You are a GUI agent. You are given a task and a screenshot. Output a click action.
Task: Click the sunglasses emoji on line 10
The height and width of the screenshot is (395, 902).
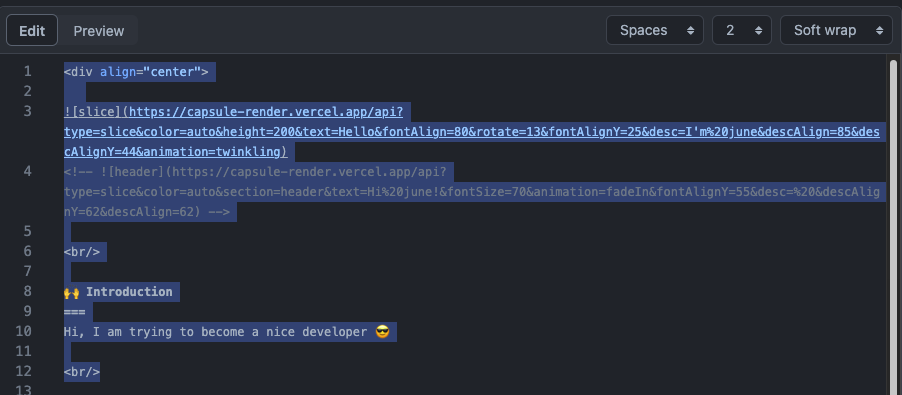(x=382, y=332)
